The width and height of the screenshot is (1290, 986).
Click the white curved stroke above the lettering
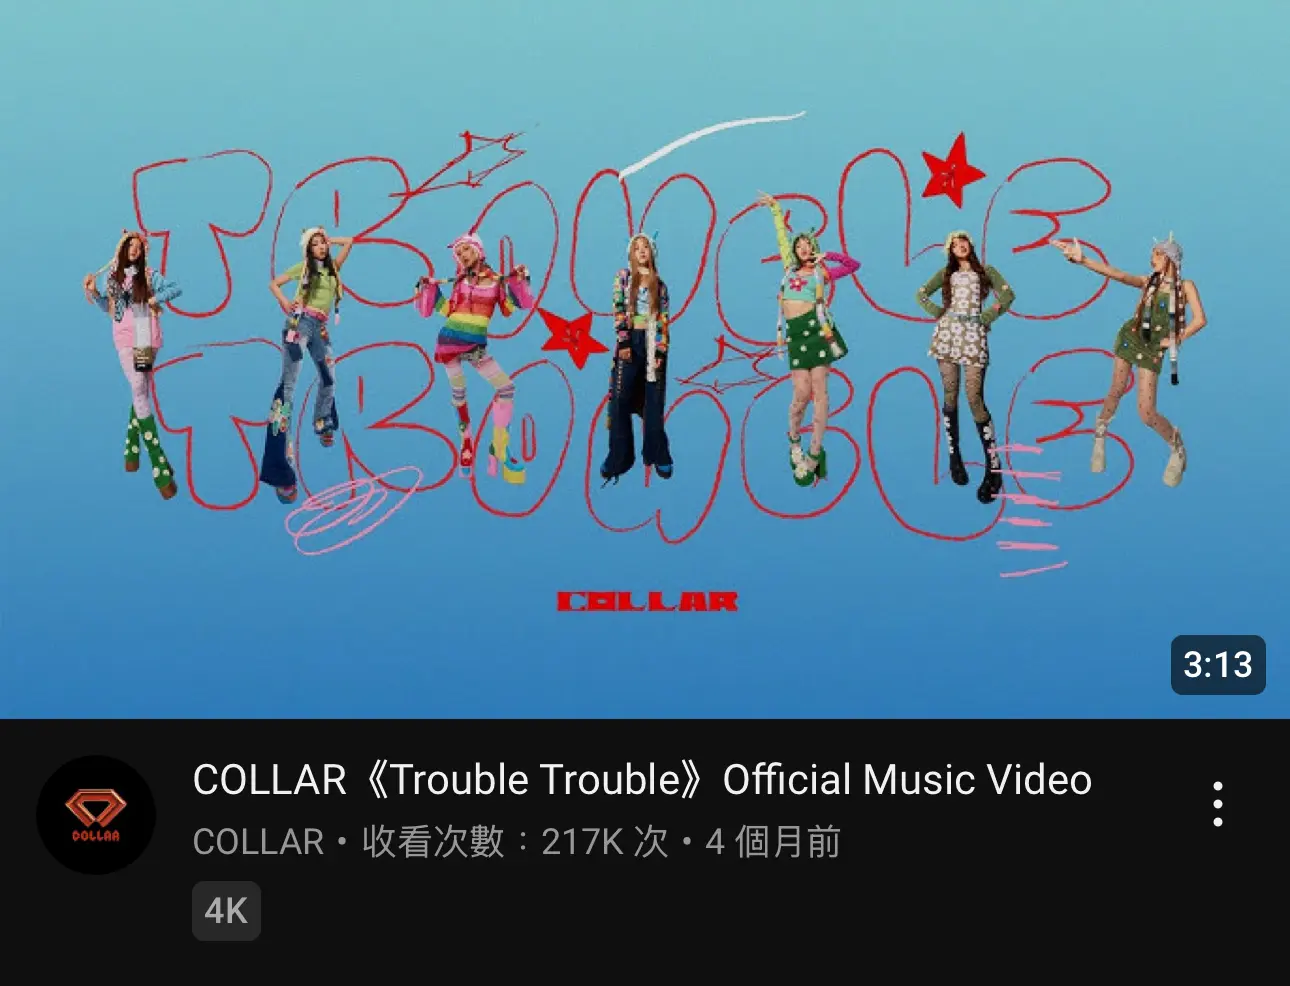tap(710, 140)
